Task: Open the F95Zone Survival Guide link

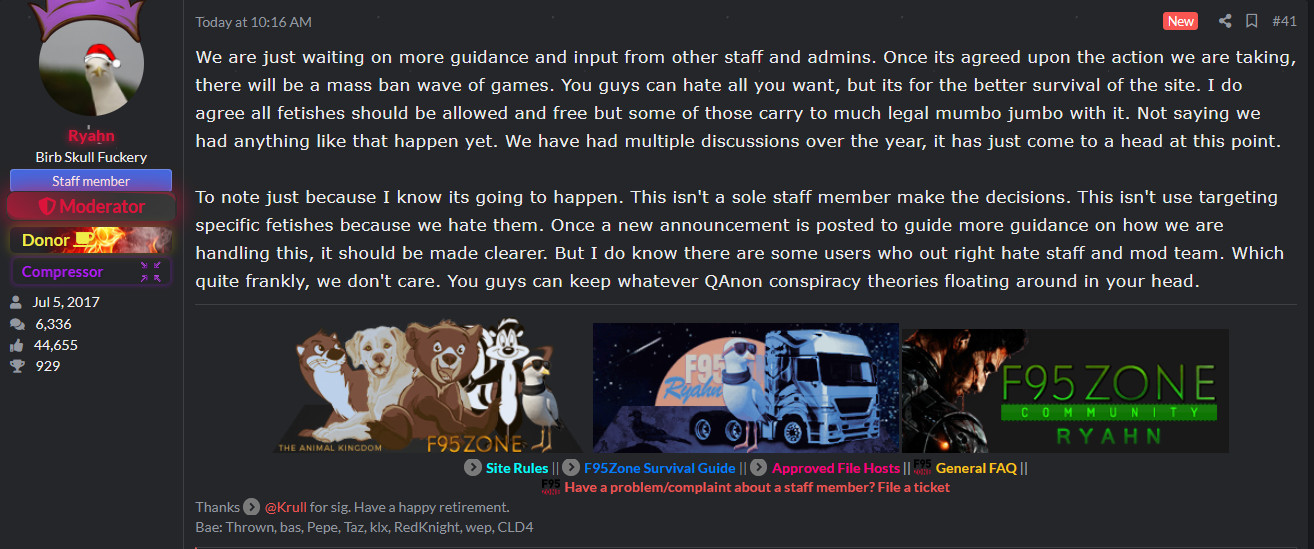Action: 660,468
